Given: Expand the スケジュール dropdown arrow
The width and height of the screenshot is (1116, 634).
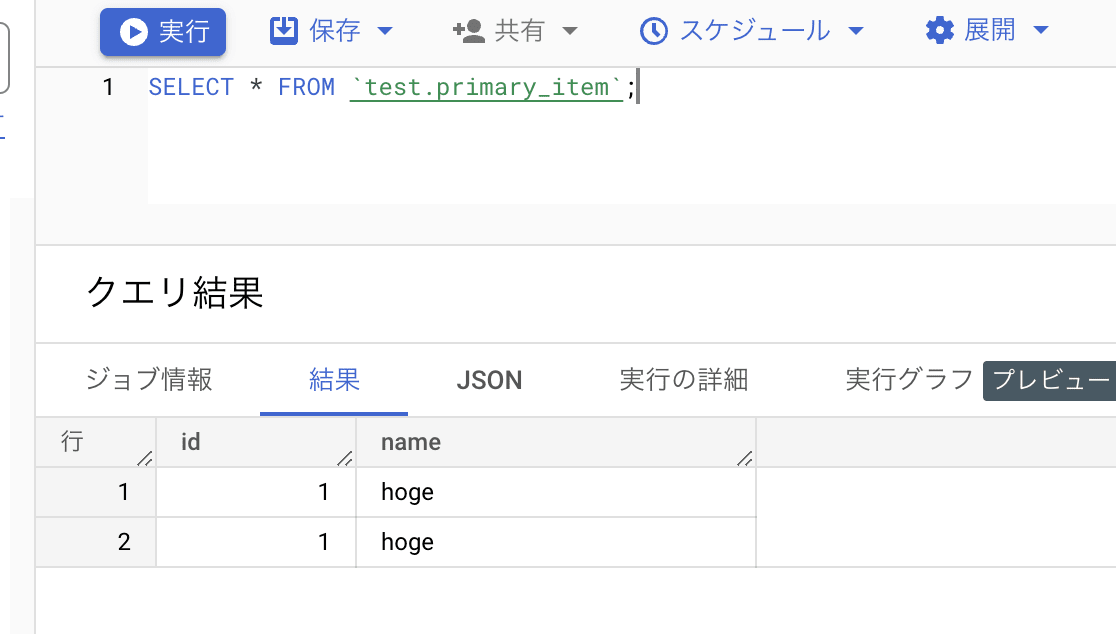Looking at the screenshot, I should pos(856,31).
